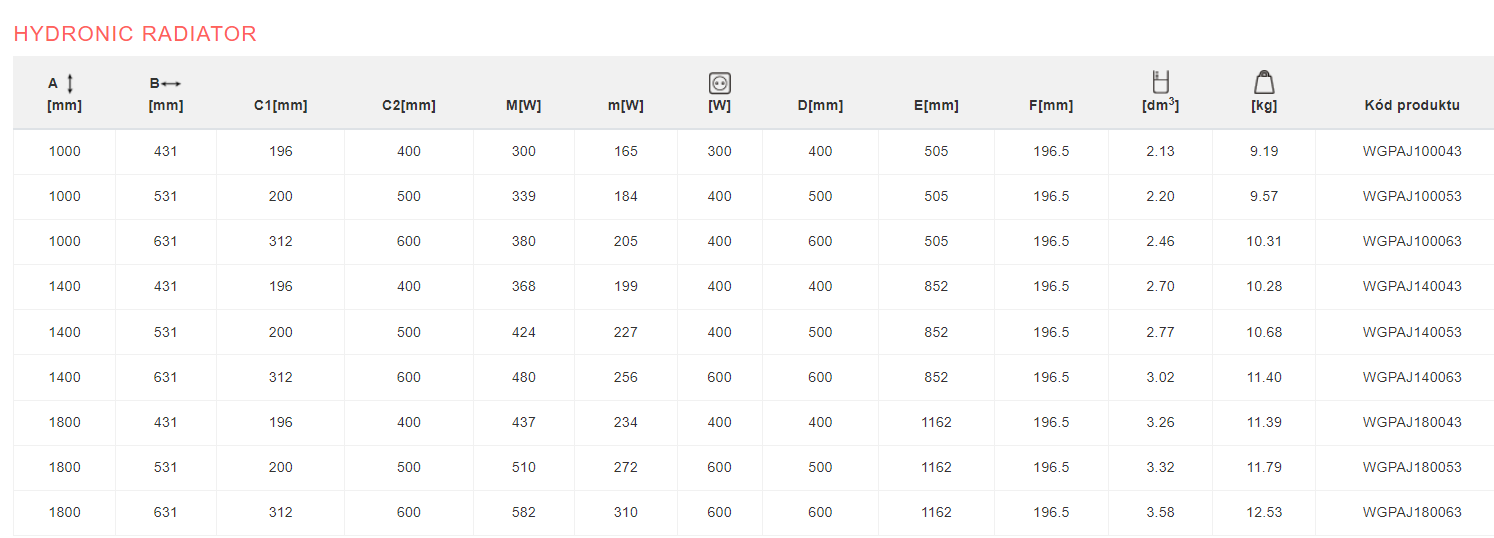
Task: Click the water volume container icon
Action: coord(1161,82)
